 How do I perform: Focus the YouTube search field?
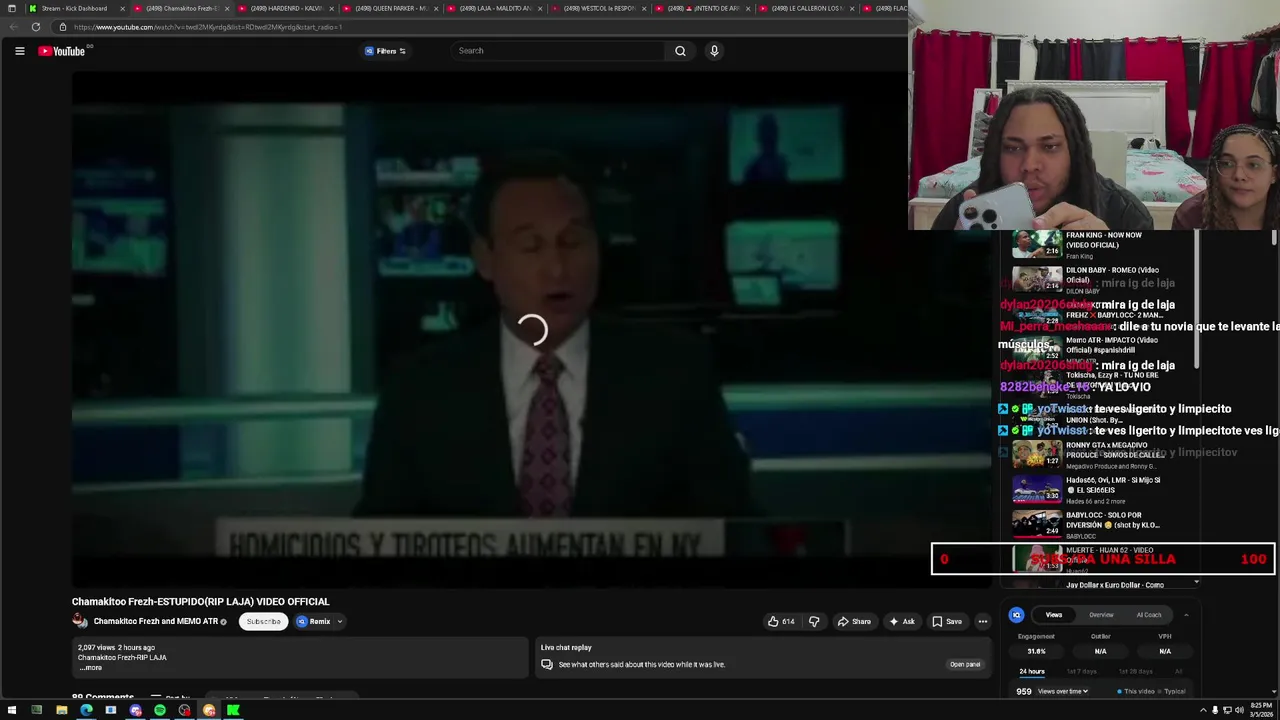(x=558, y=51)
